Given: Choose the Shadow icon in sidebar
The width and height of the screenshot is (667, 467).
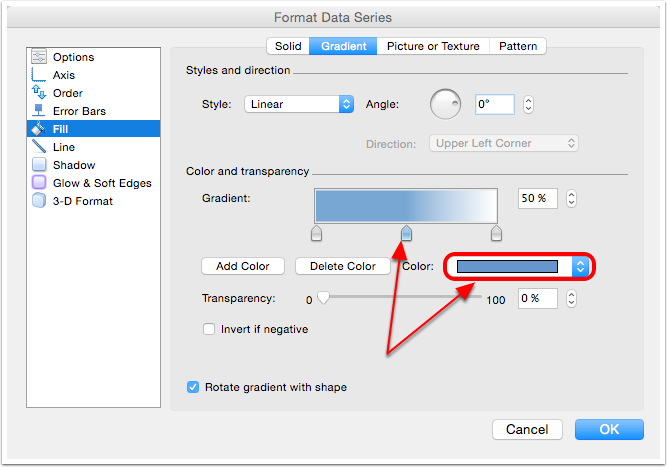Looking at the screenshot, I should coord(39,165).
